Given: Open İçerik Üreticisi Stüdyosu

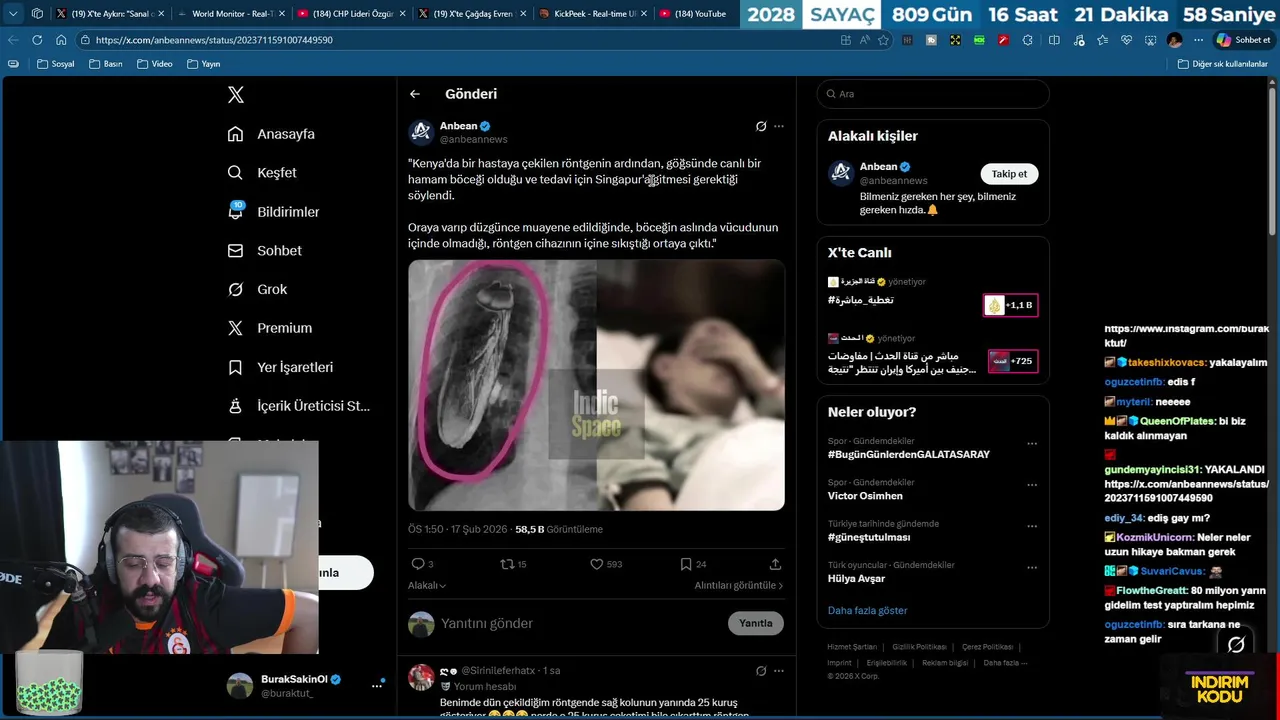Looking at the screenshot, I should pos(299,406).
